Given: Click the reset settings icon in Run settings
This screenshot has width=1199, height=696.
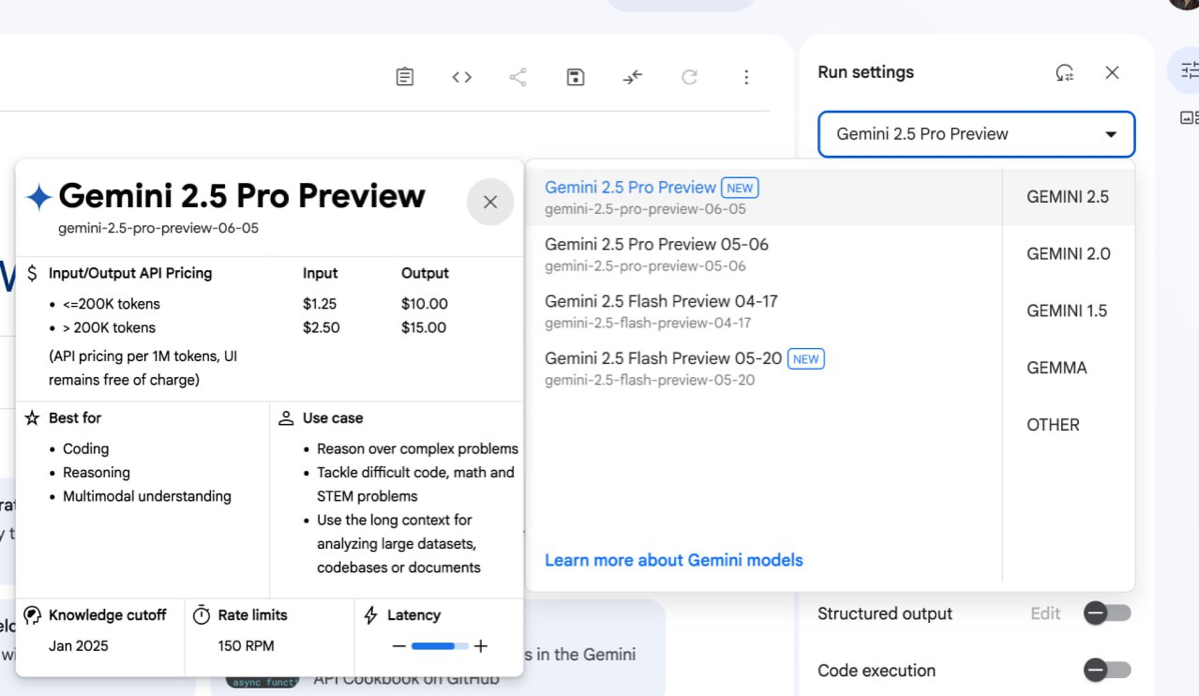Looking at the screenshot, I should click(1064, 73).
